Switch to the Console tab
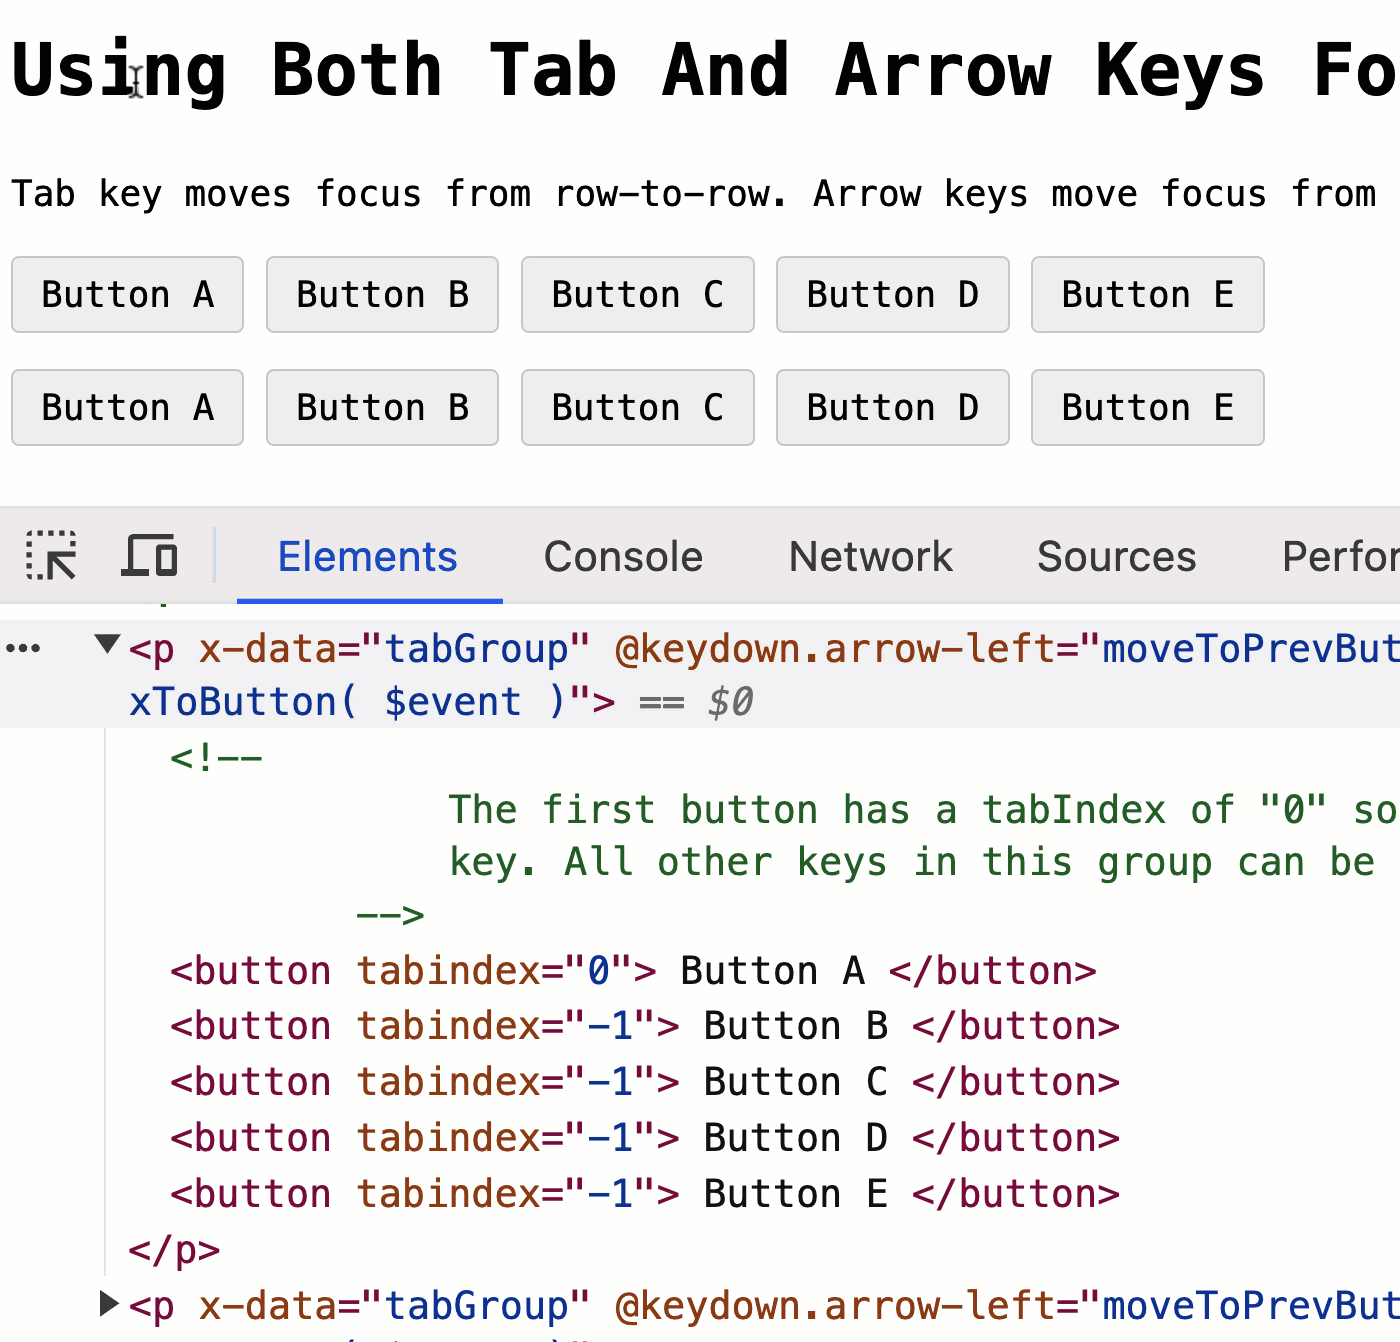Viewport: 1400px width, 1342px height. click(622, 556)
